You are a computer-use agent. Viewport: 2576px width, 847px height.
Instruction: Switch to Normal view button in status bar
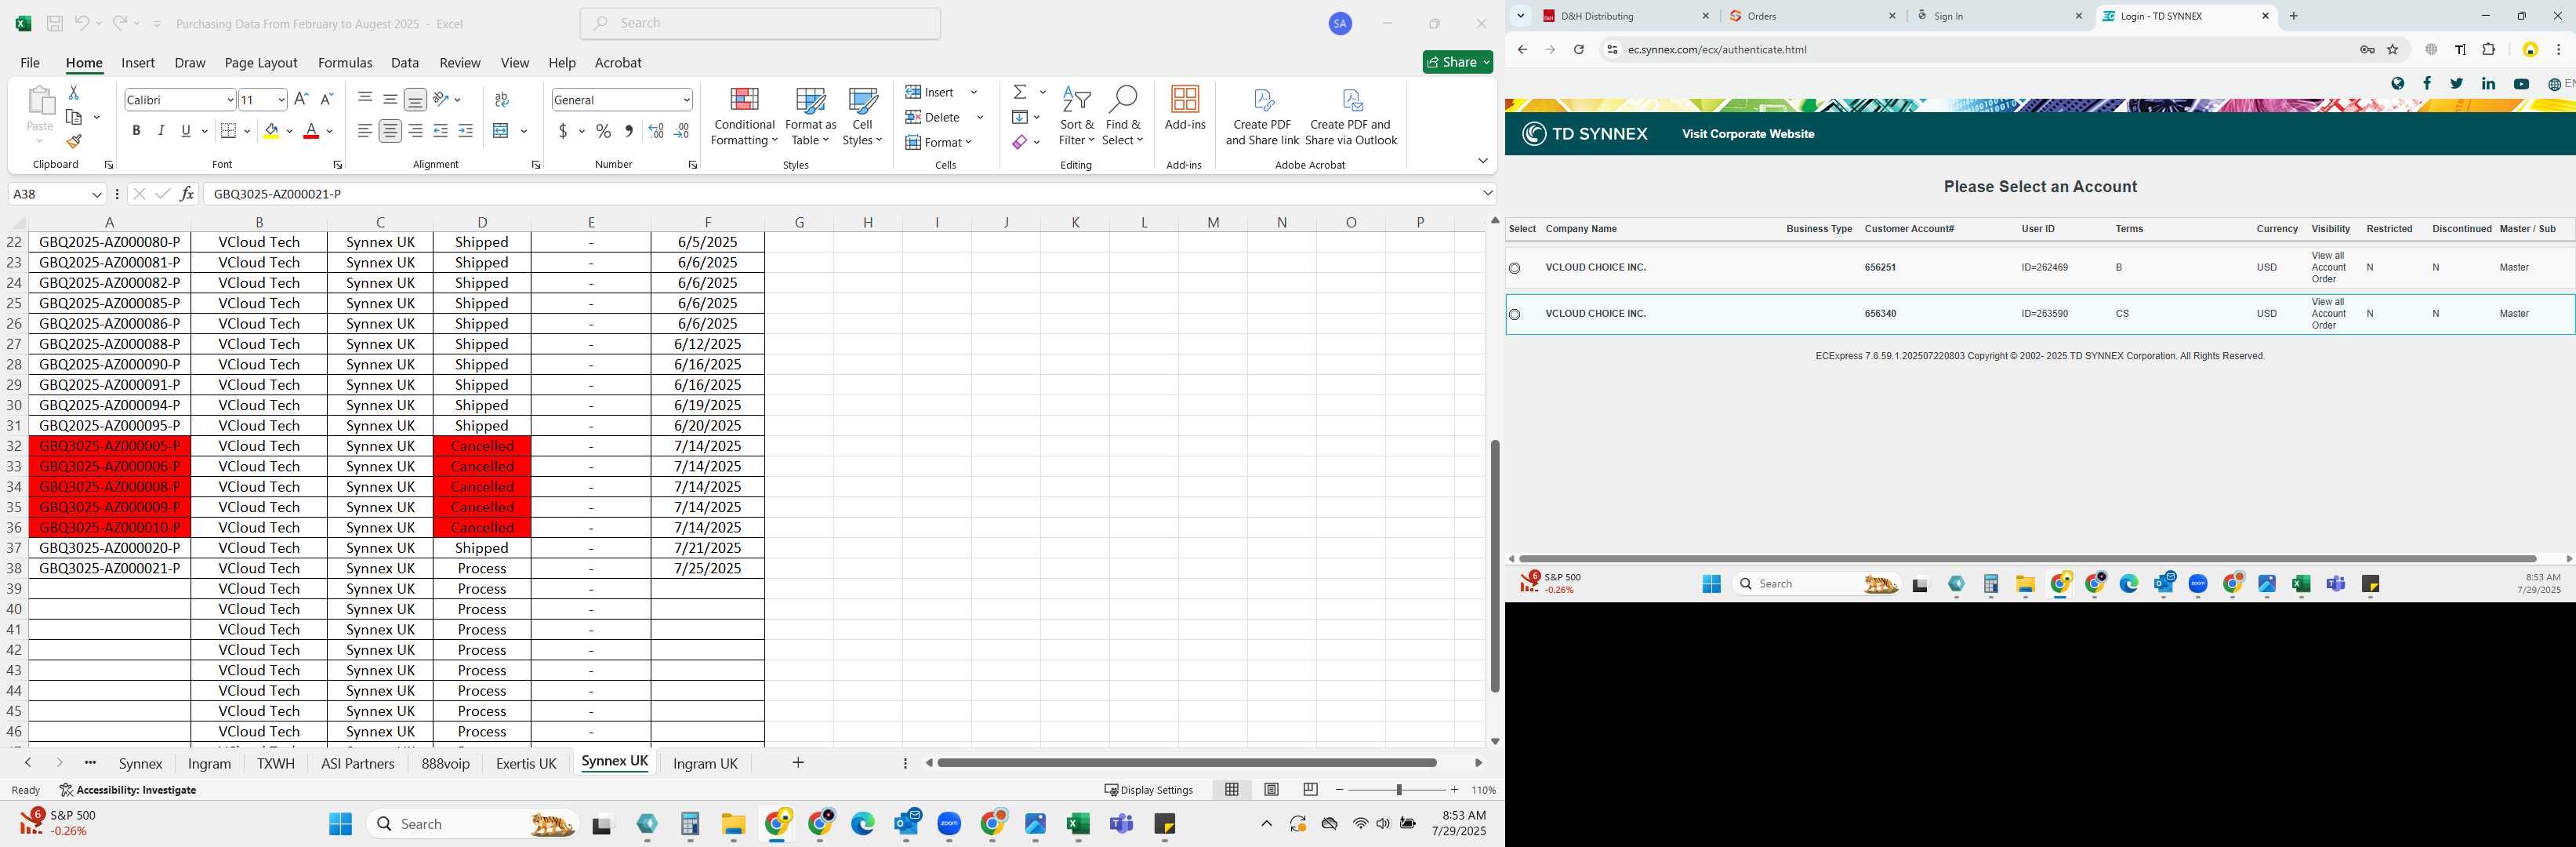click(x=1232, y=790)
